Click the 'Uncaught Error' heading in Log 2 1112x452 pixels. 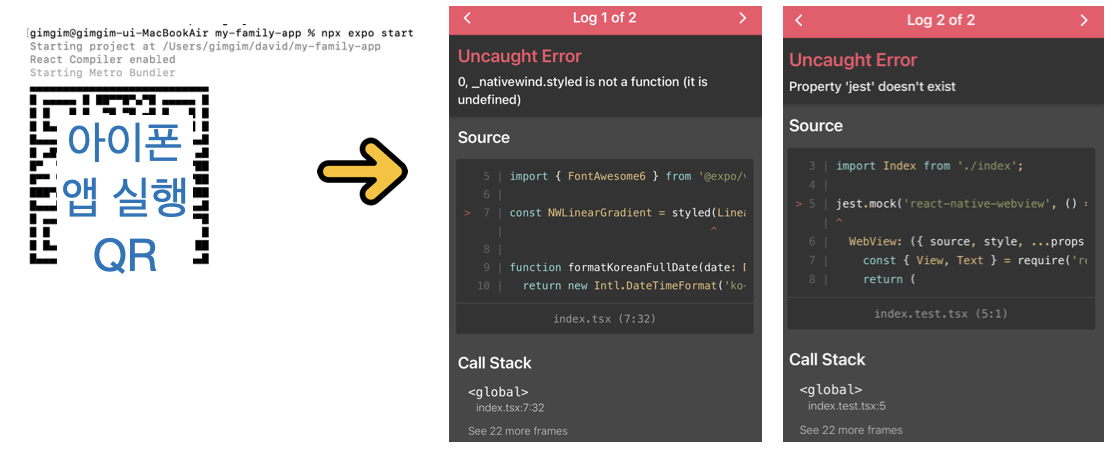point(853,60)
